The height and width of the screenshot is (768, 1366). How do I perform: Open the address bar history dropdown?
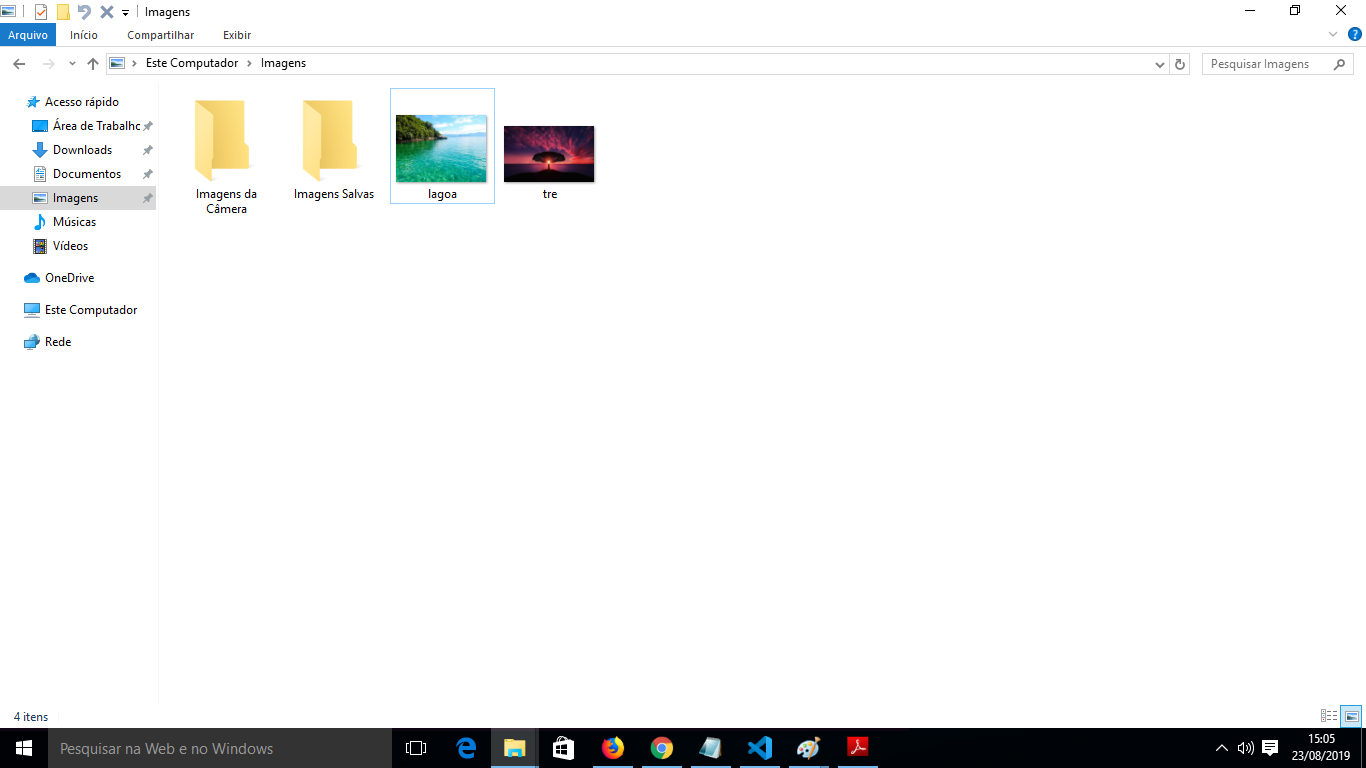click(1160, 64)
